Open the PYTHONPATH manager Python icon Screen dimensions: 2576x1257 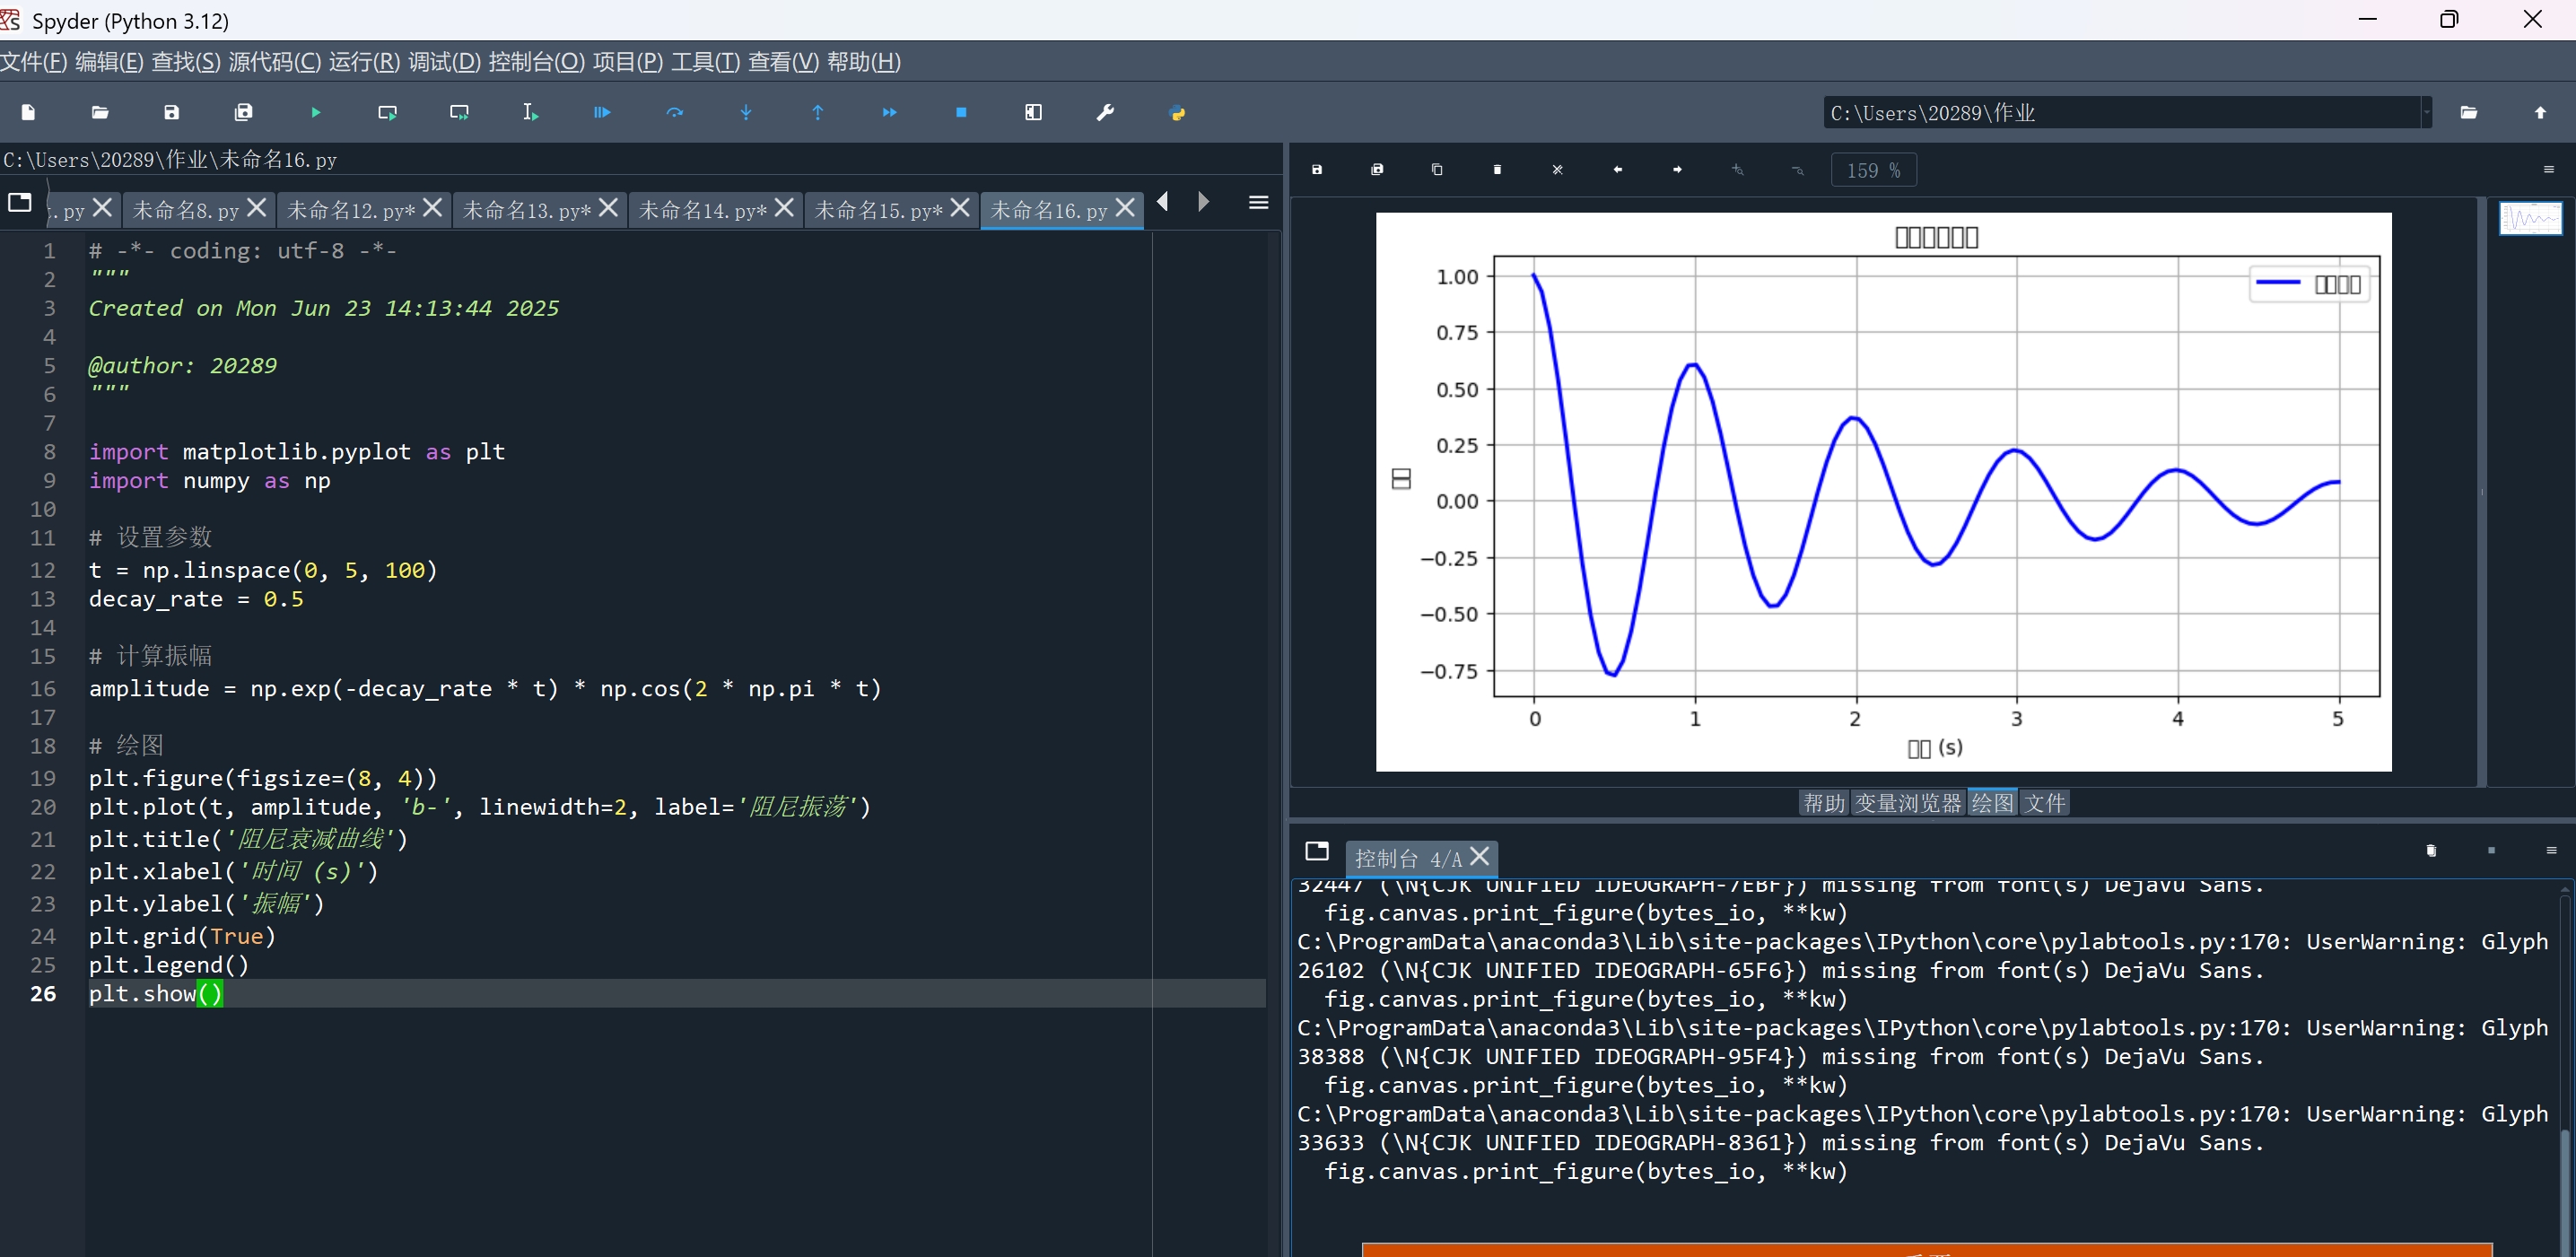coord(1177,113)
